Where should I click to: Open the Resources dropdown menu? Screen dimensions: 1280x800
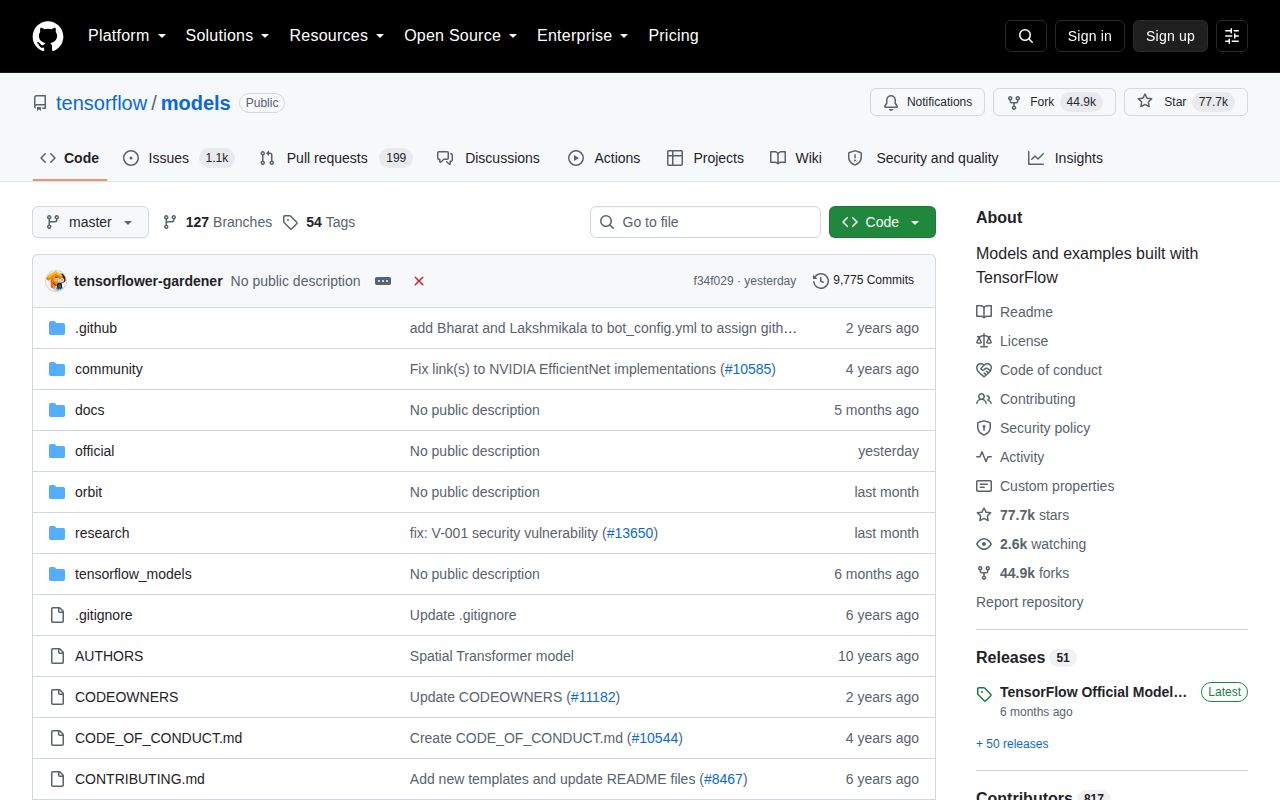[337, 36]
